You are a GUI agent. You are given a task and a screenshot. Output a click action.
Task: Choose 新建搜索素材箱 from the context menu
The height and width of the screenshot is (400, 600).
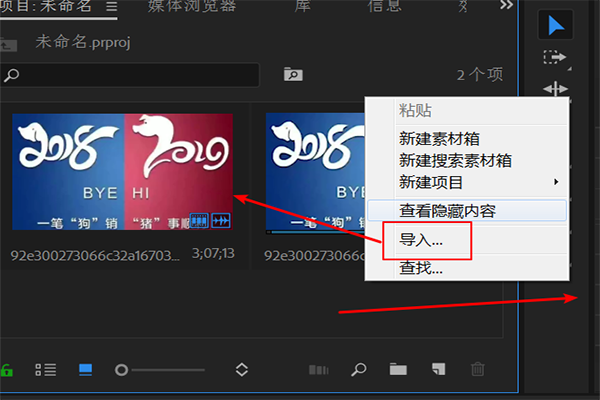point(455,160)
